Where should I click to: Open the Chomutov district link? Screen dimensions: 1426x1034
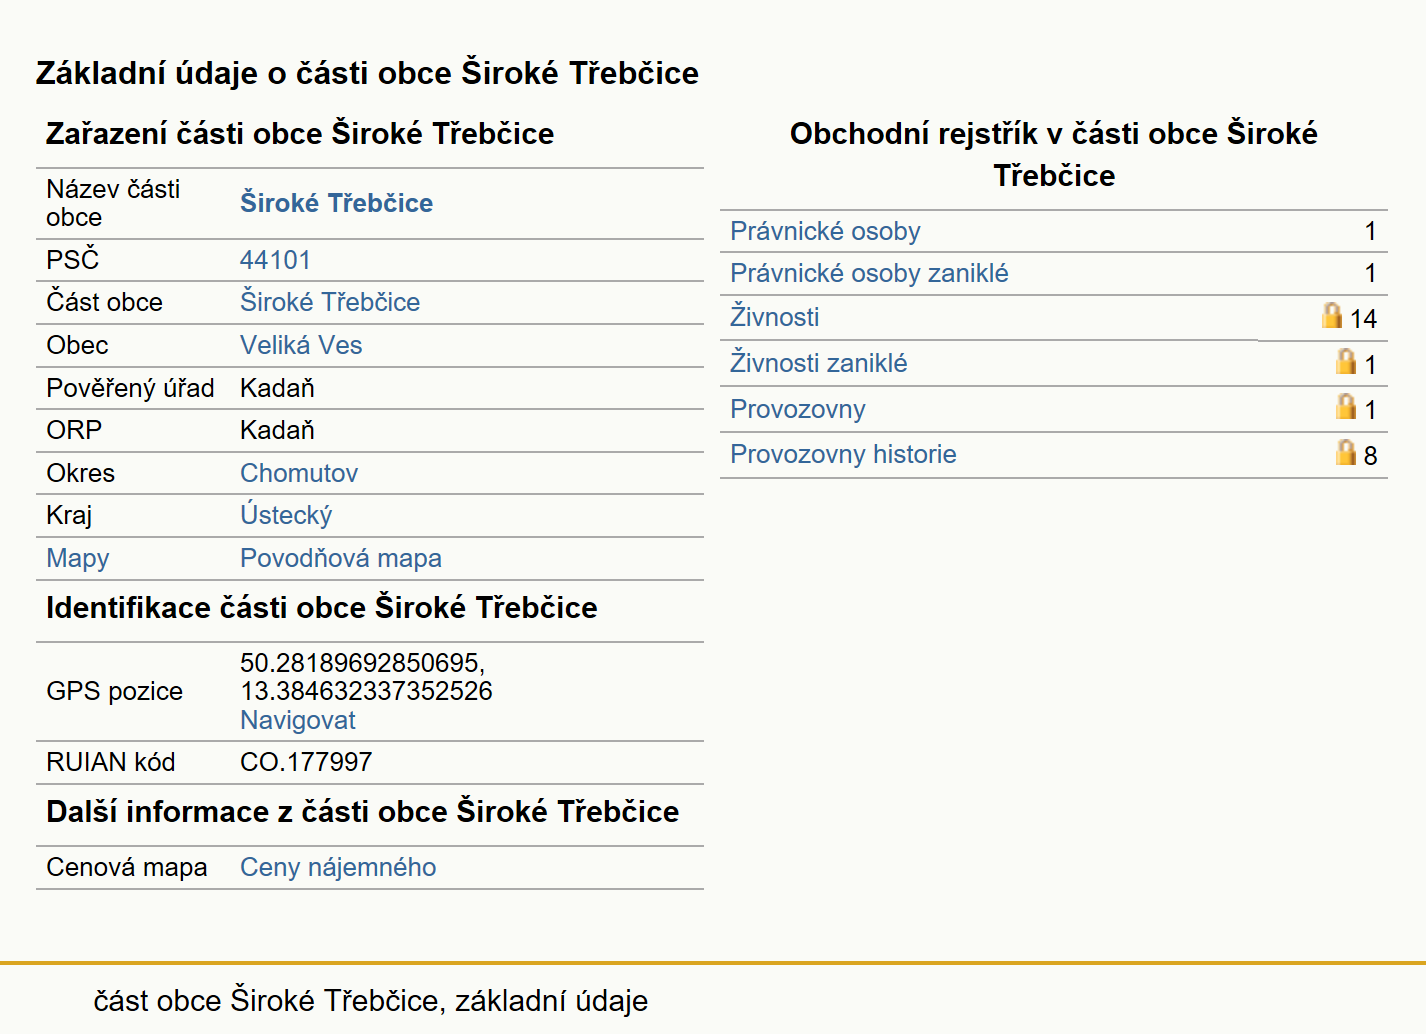point(299,473)
